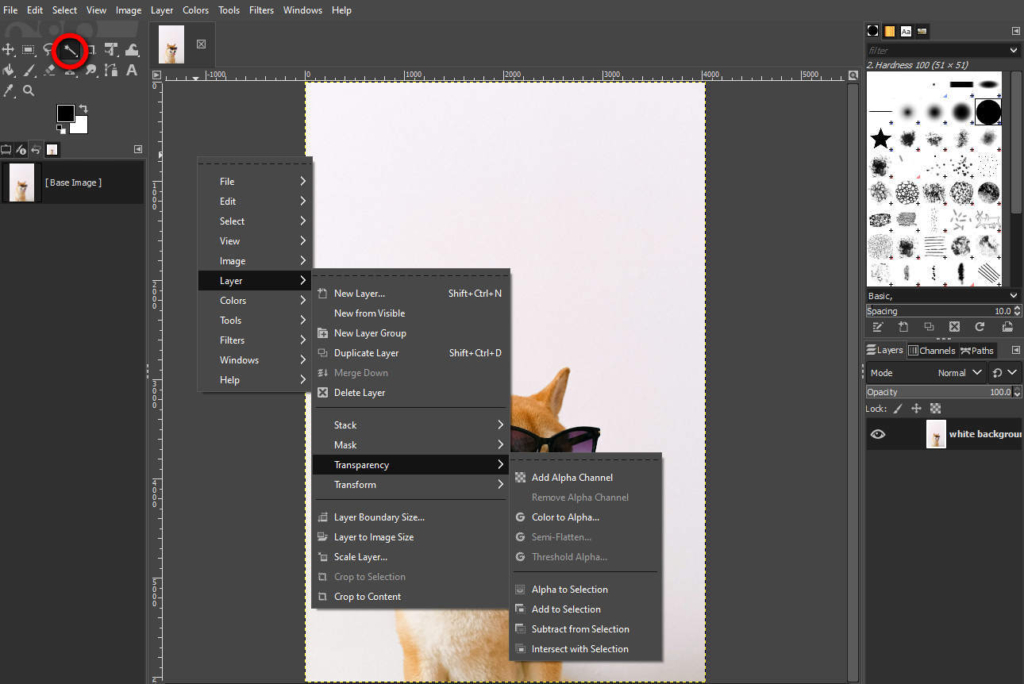Activate the Zoom magnifier tool
1024x684 pixels.
tap(29, 91)
